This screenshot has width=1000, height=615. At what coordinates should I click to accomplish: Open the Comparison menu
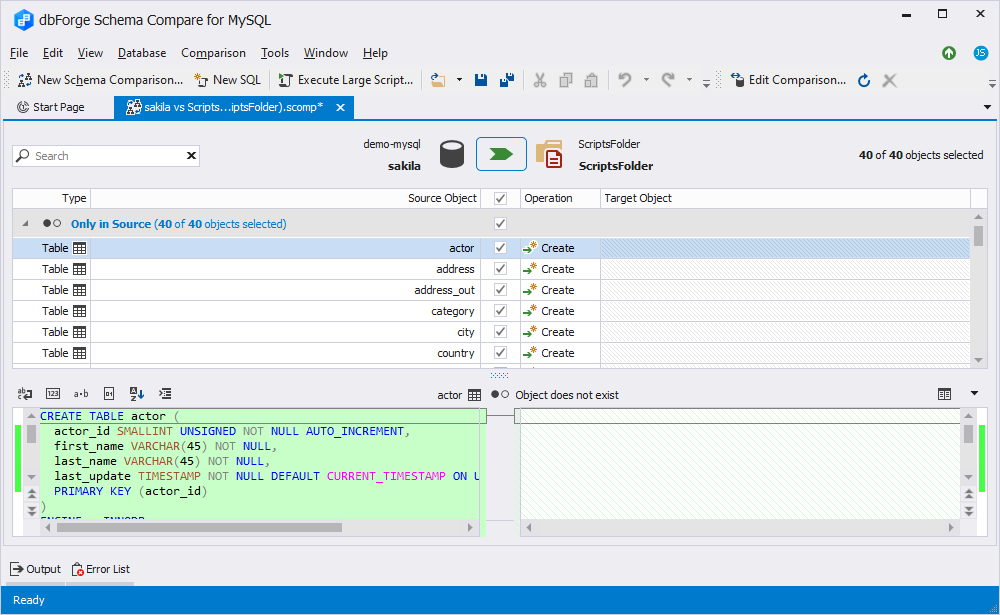214,53
